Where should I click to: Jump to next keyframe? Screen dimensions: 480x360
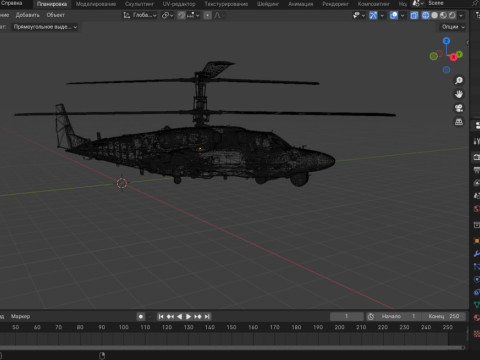coord(198,316)
